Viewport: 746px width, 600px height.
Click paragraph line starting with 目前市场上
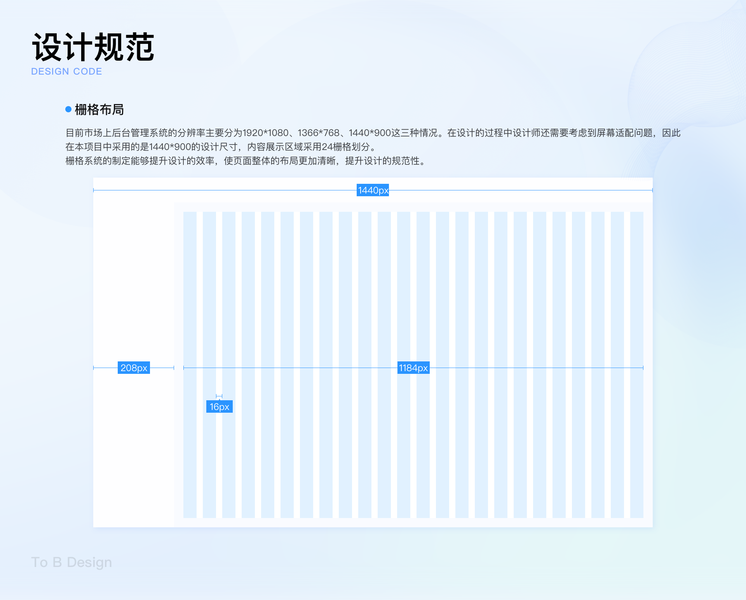[373, 133]
